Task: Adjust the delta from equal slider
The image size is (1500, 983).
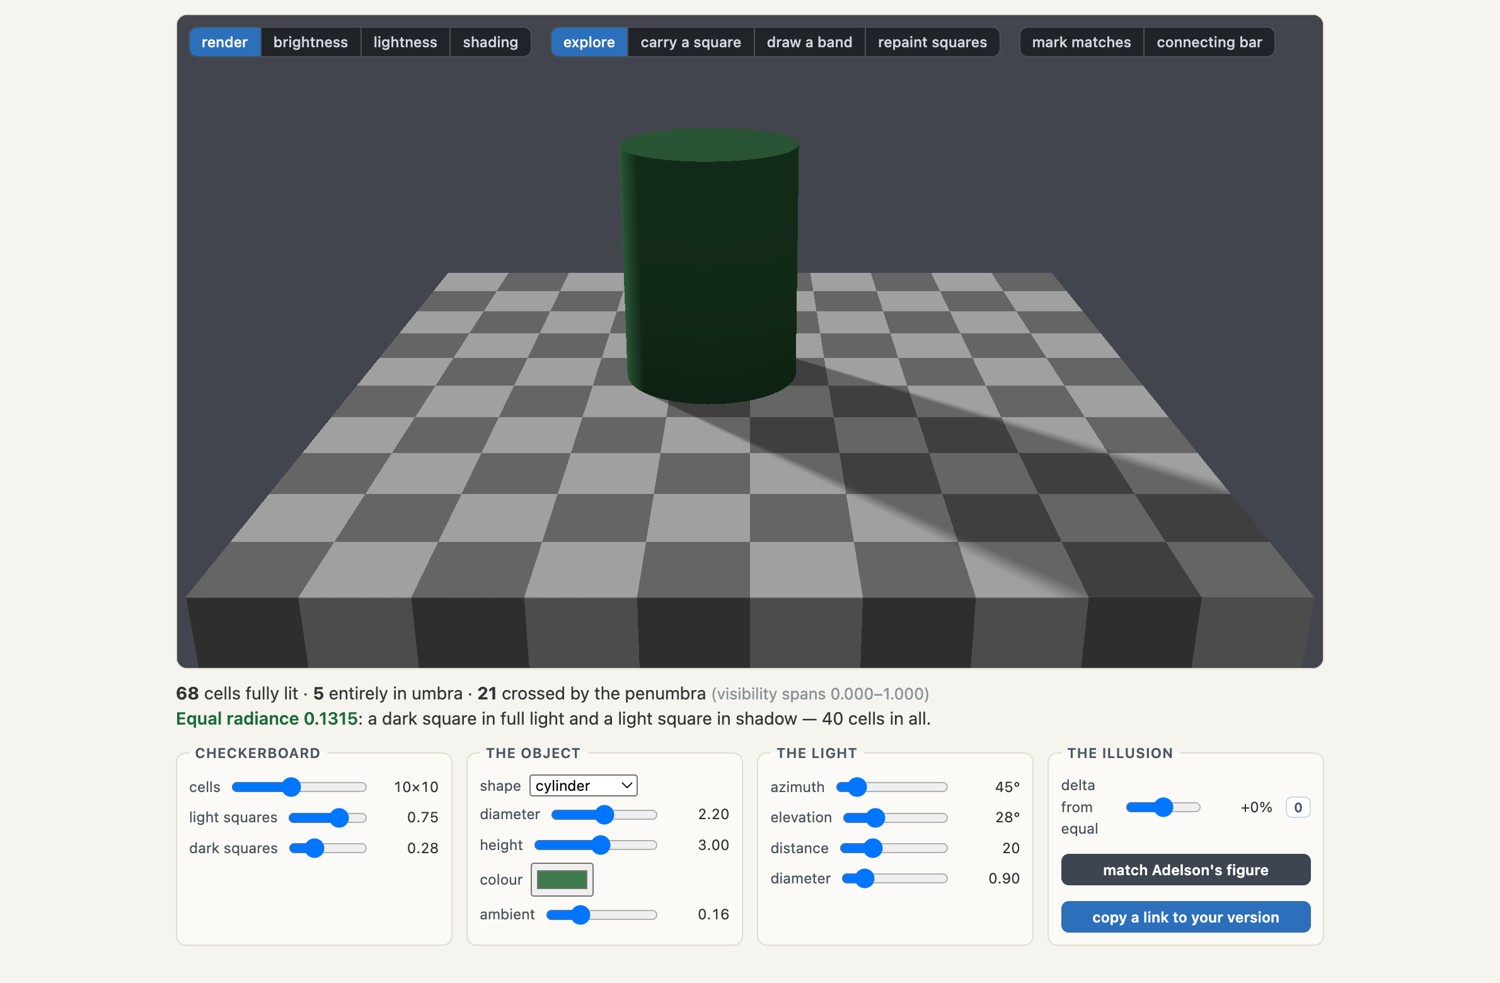Action: click(x=1163, y=807)
